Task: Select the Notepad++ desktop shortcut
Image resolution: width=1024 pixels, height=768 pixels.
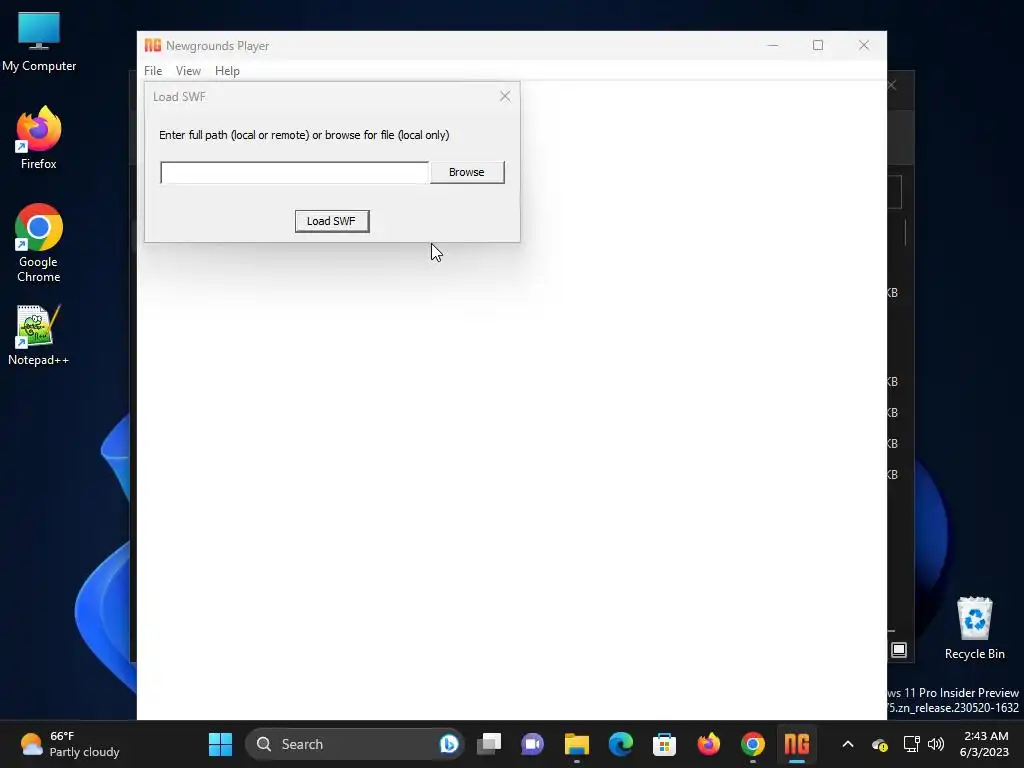Action: coord(39,335)
